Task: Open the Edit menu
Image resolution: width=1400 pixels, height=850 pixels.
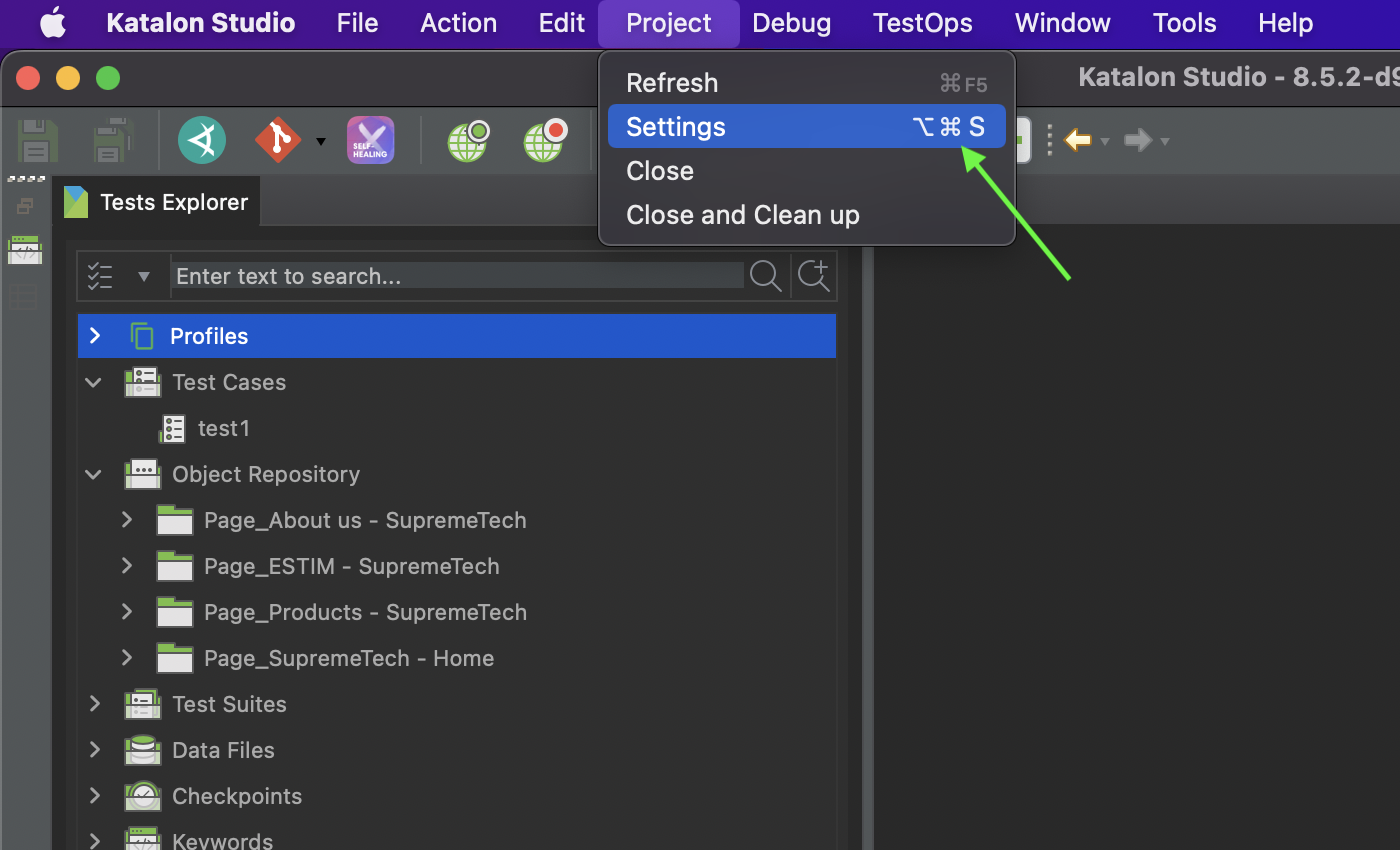Action: [562, 23]
